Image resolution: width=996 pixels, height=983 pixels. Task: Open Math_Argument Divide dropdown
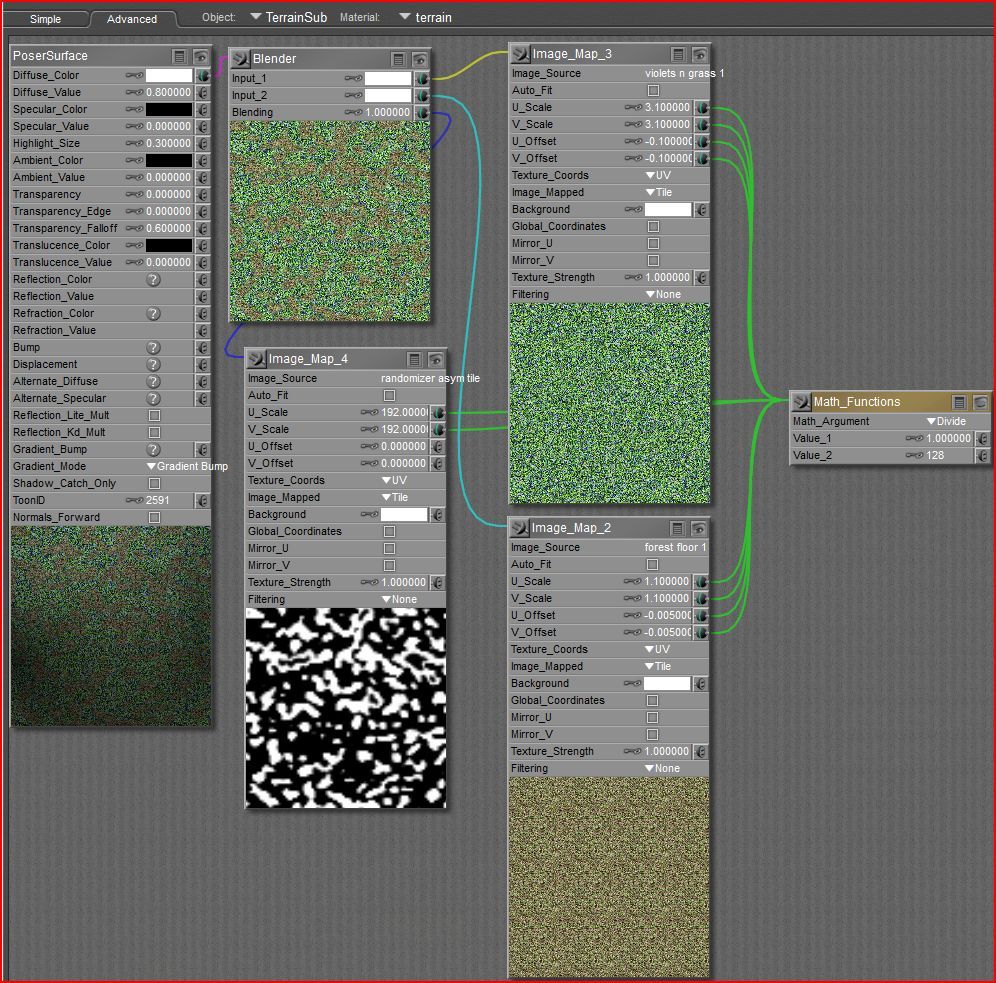pos(945,421)
